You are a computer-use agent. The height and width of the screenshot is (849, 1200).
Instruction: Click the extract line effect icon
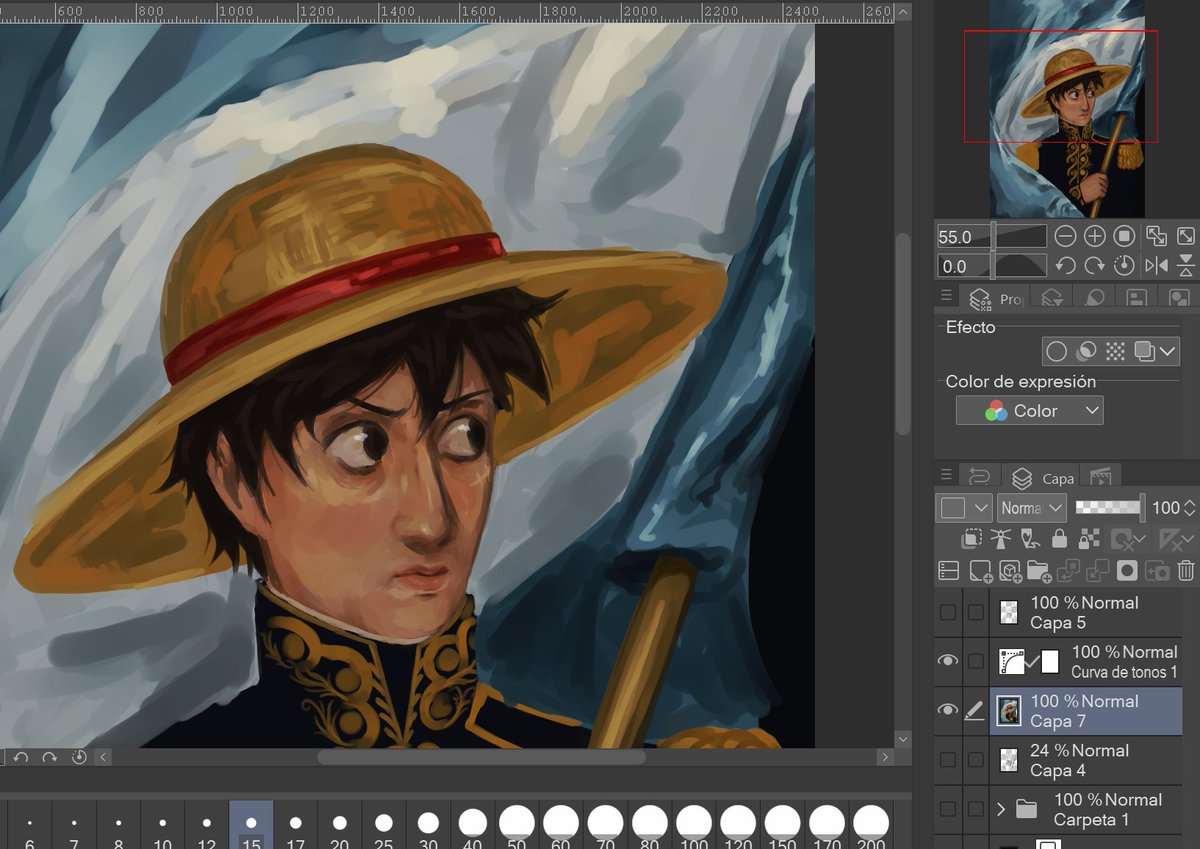1086,351
